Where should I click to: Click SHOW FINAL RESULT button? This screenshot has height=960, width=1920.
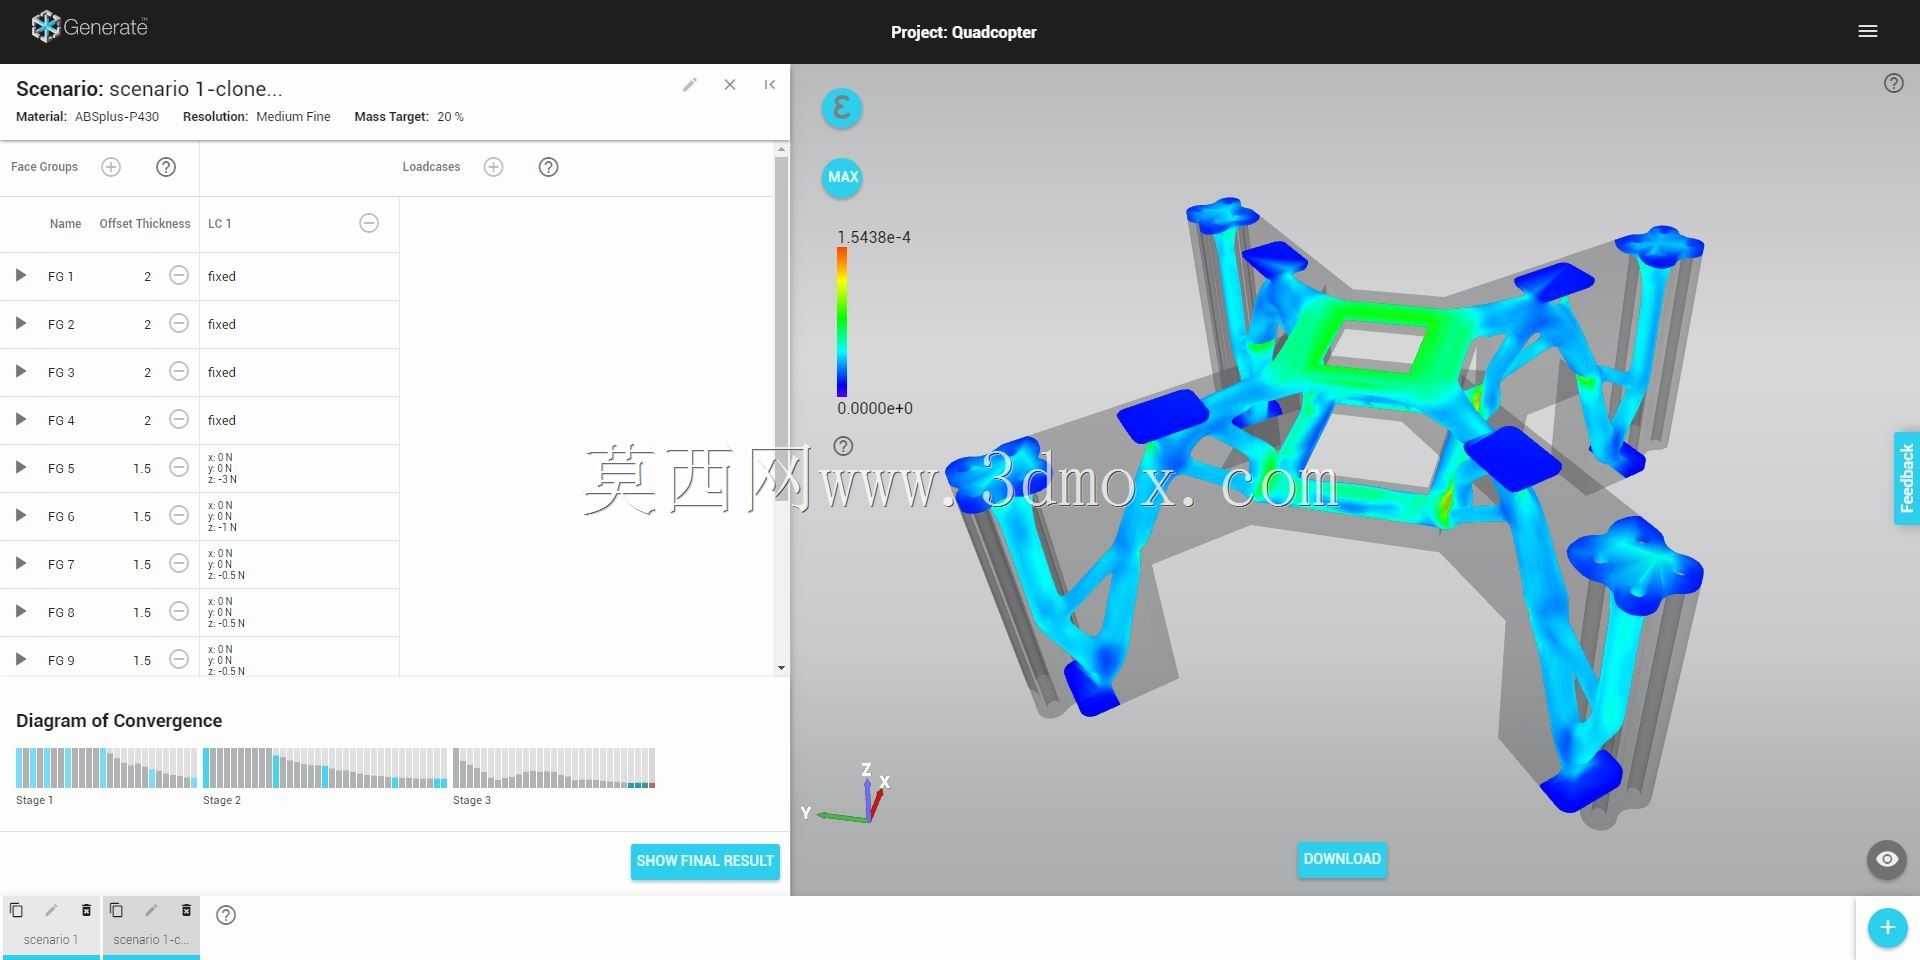[x=705, y=861]
